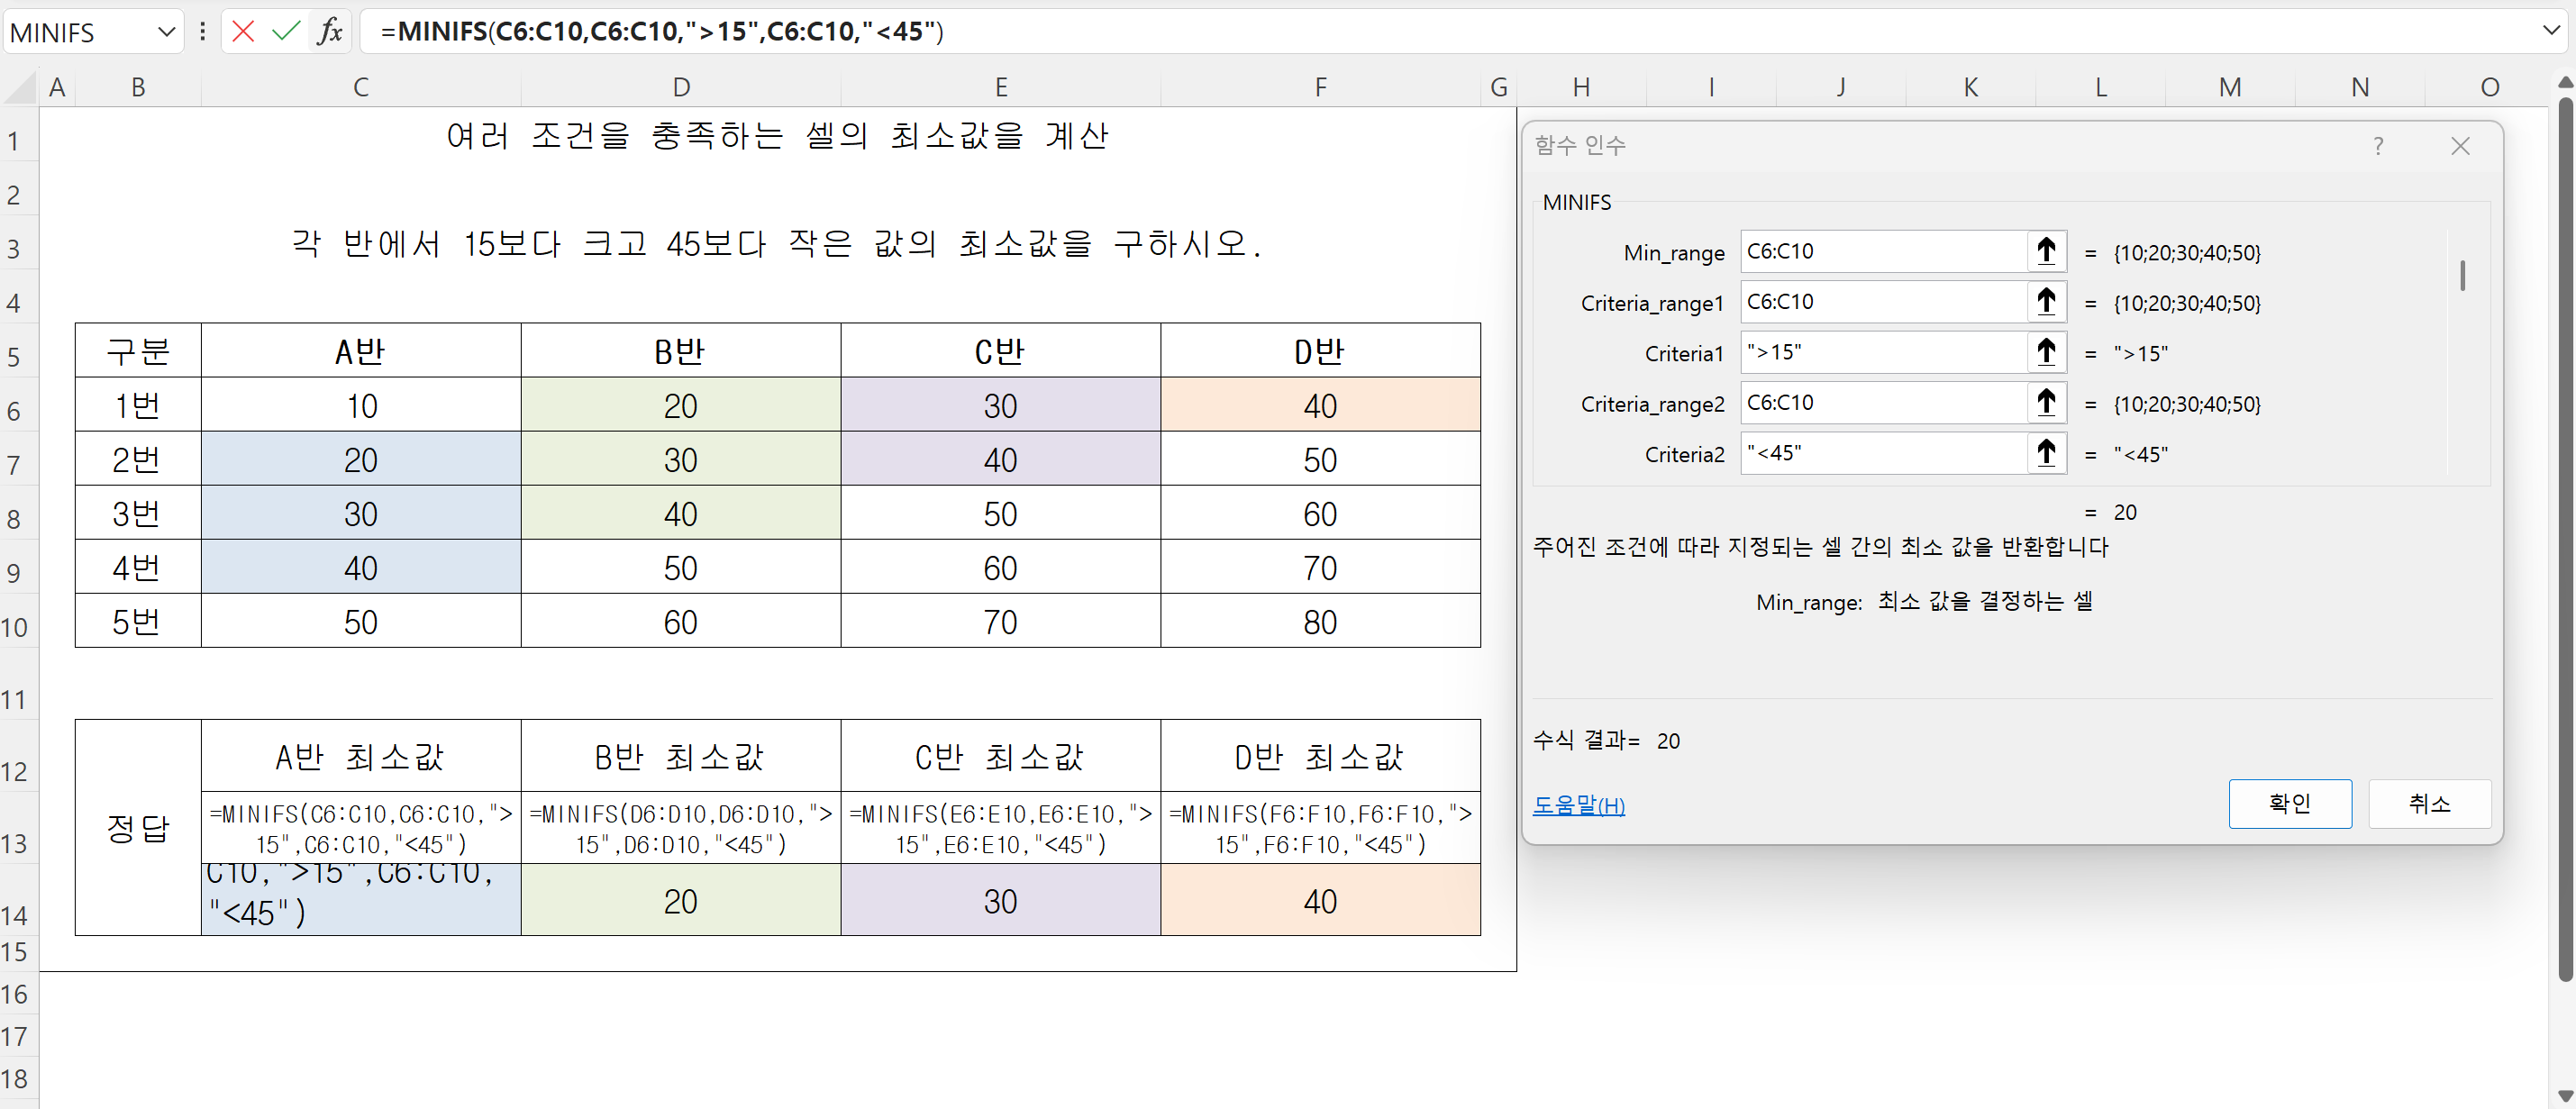Click the dialog question mark help icon
This screenshot has width=2576, height=1109.
2378,147
